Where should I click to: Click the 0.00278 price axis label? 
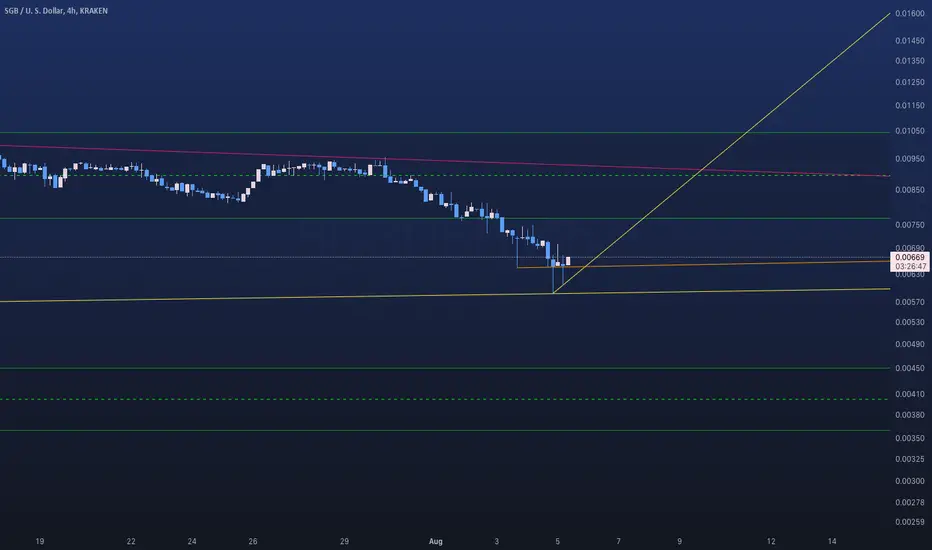tap(909, 502)
